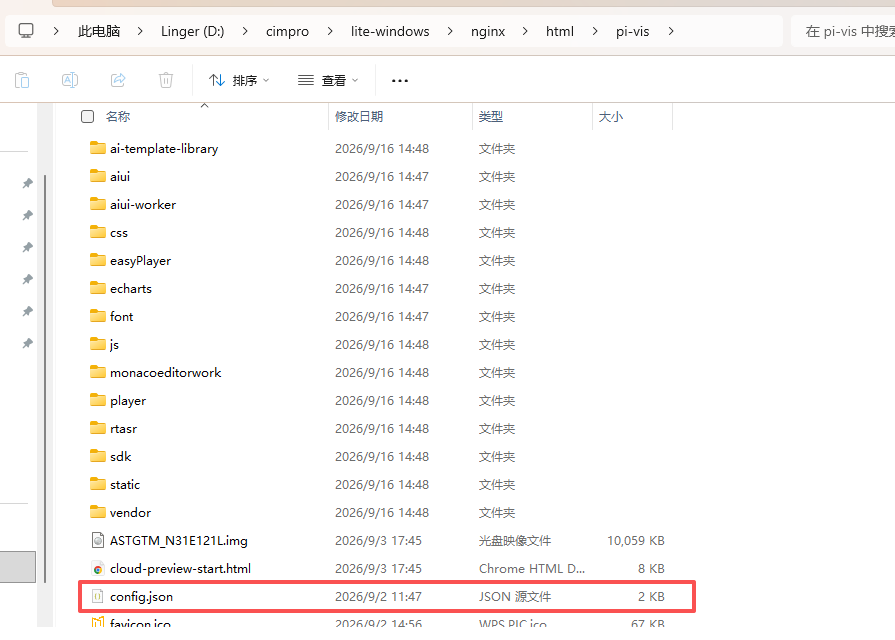Expand the chevron after nginx
The image size is (895, 640).
[x=525, y=31]
